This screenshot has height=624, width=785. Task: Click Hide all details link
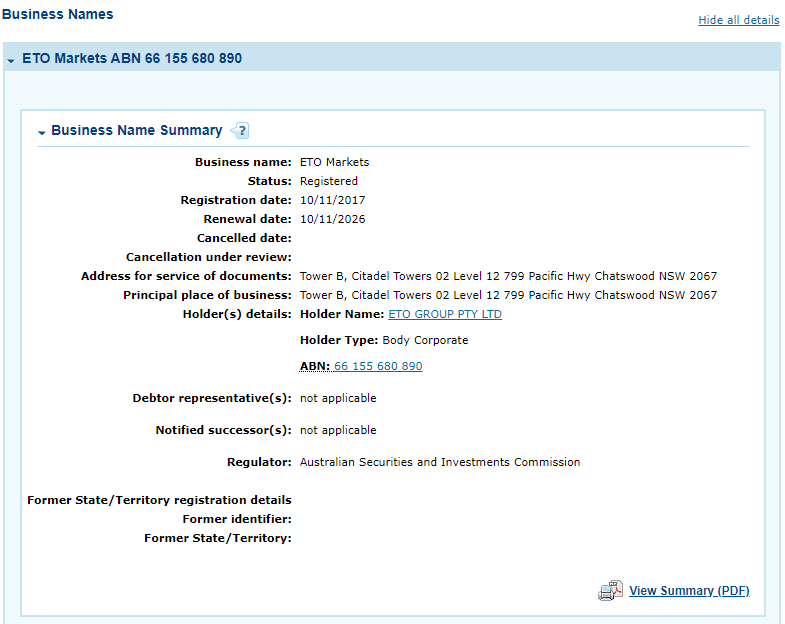[739, 20]
